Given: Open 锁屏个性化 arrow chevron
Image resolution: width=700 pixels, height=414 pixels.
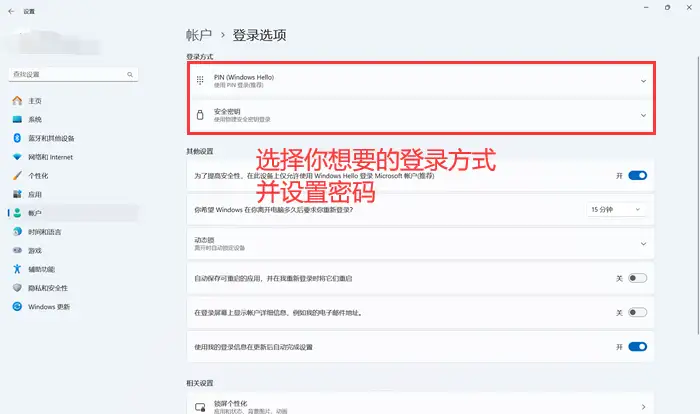Looking at the screenshot, I should (643, 407).
